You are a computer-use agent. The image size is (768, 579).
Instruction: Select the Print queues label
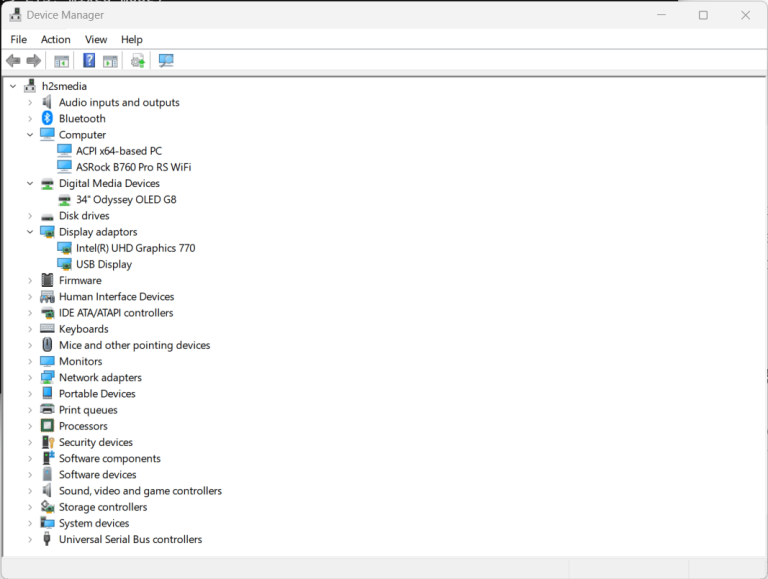(x=88, y=410)
